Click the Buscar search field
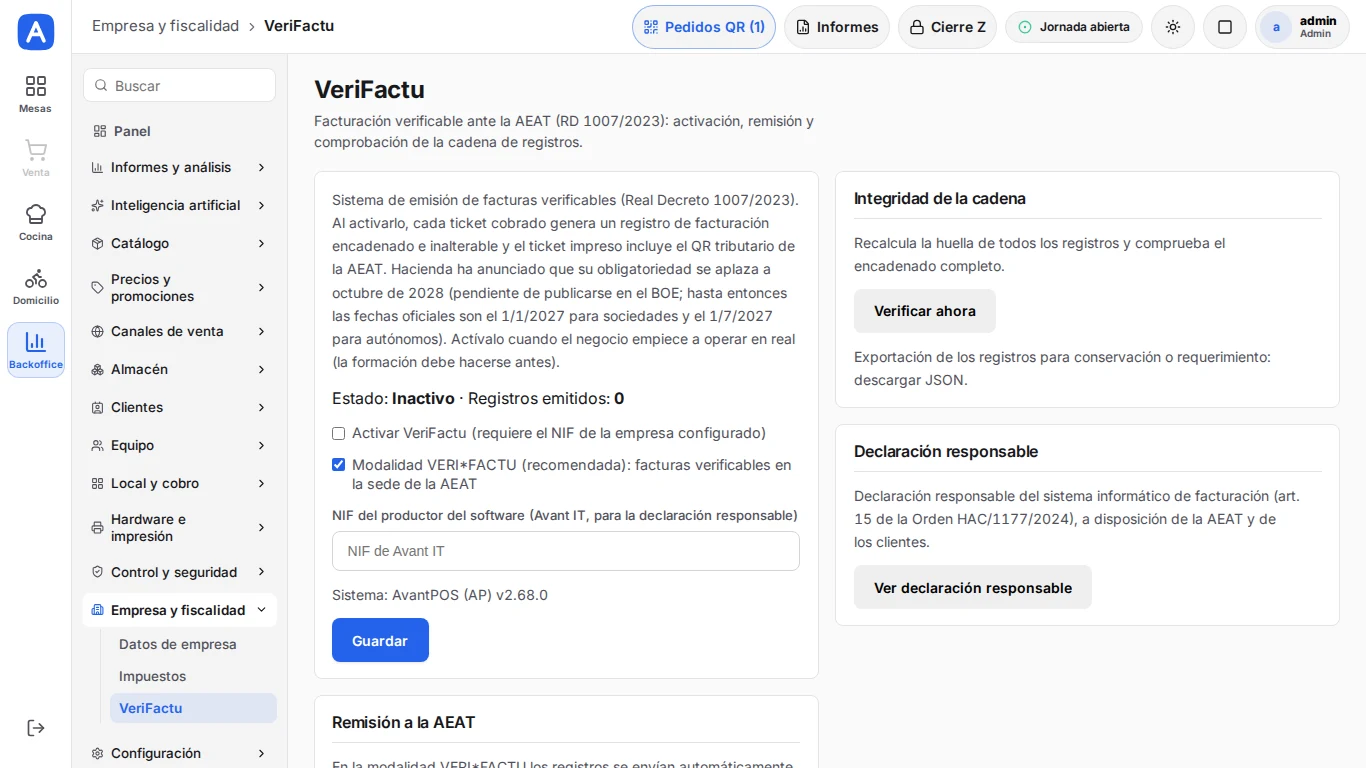 tap(179, 85)
